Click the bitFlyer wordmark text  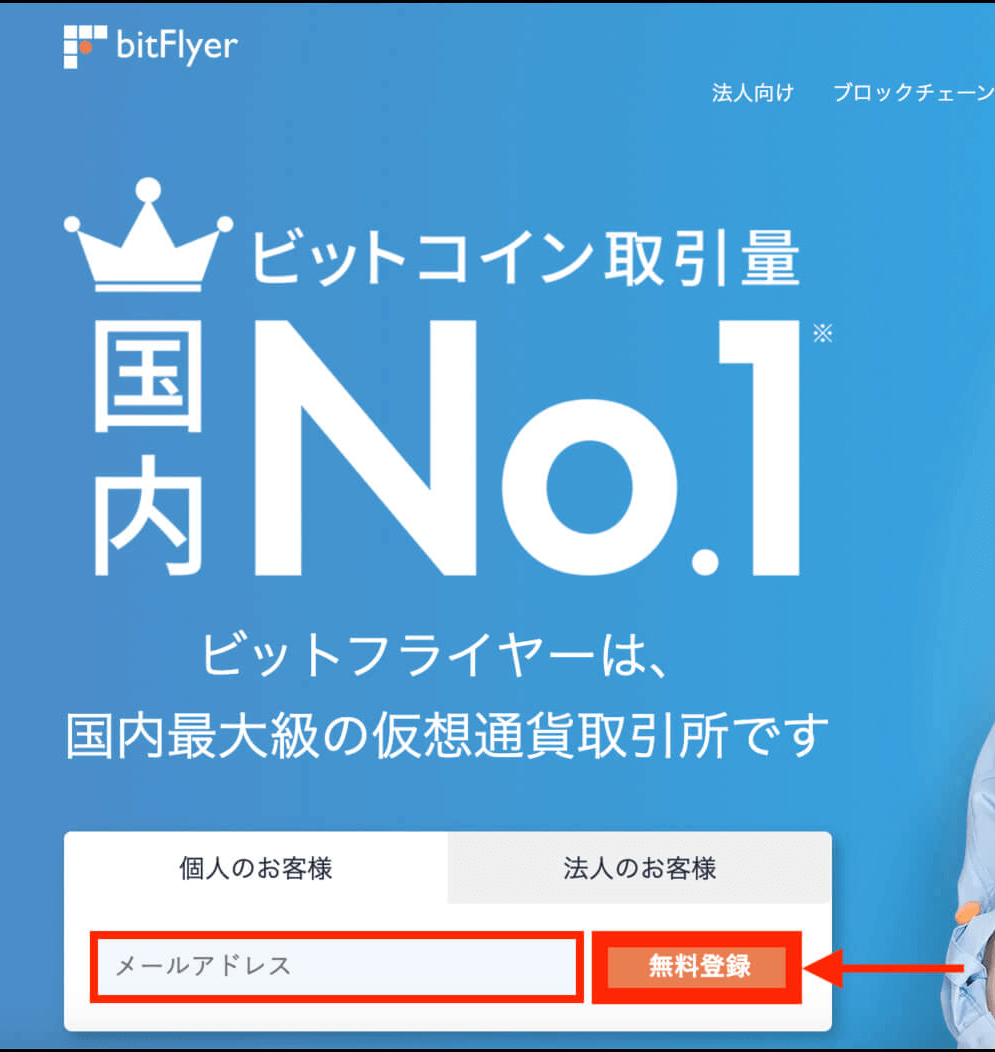click(x=177, y=46)
